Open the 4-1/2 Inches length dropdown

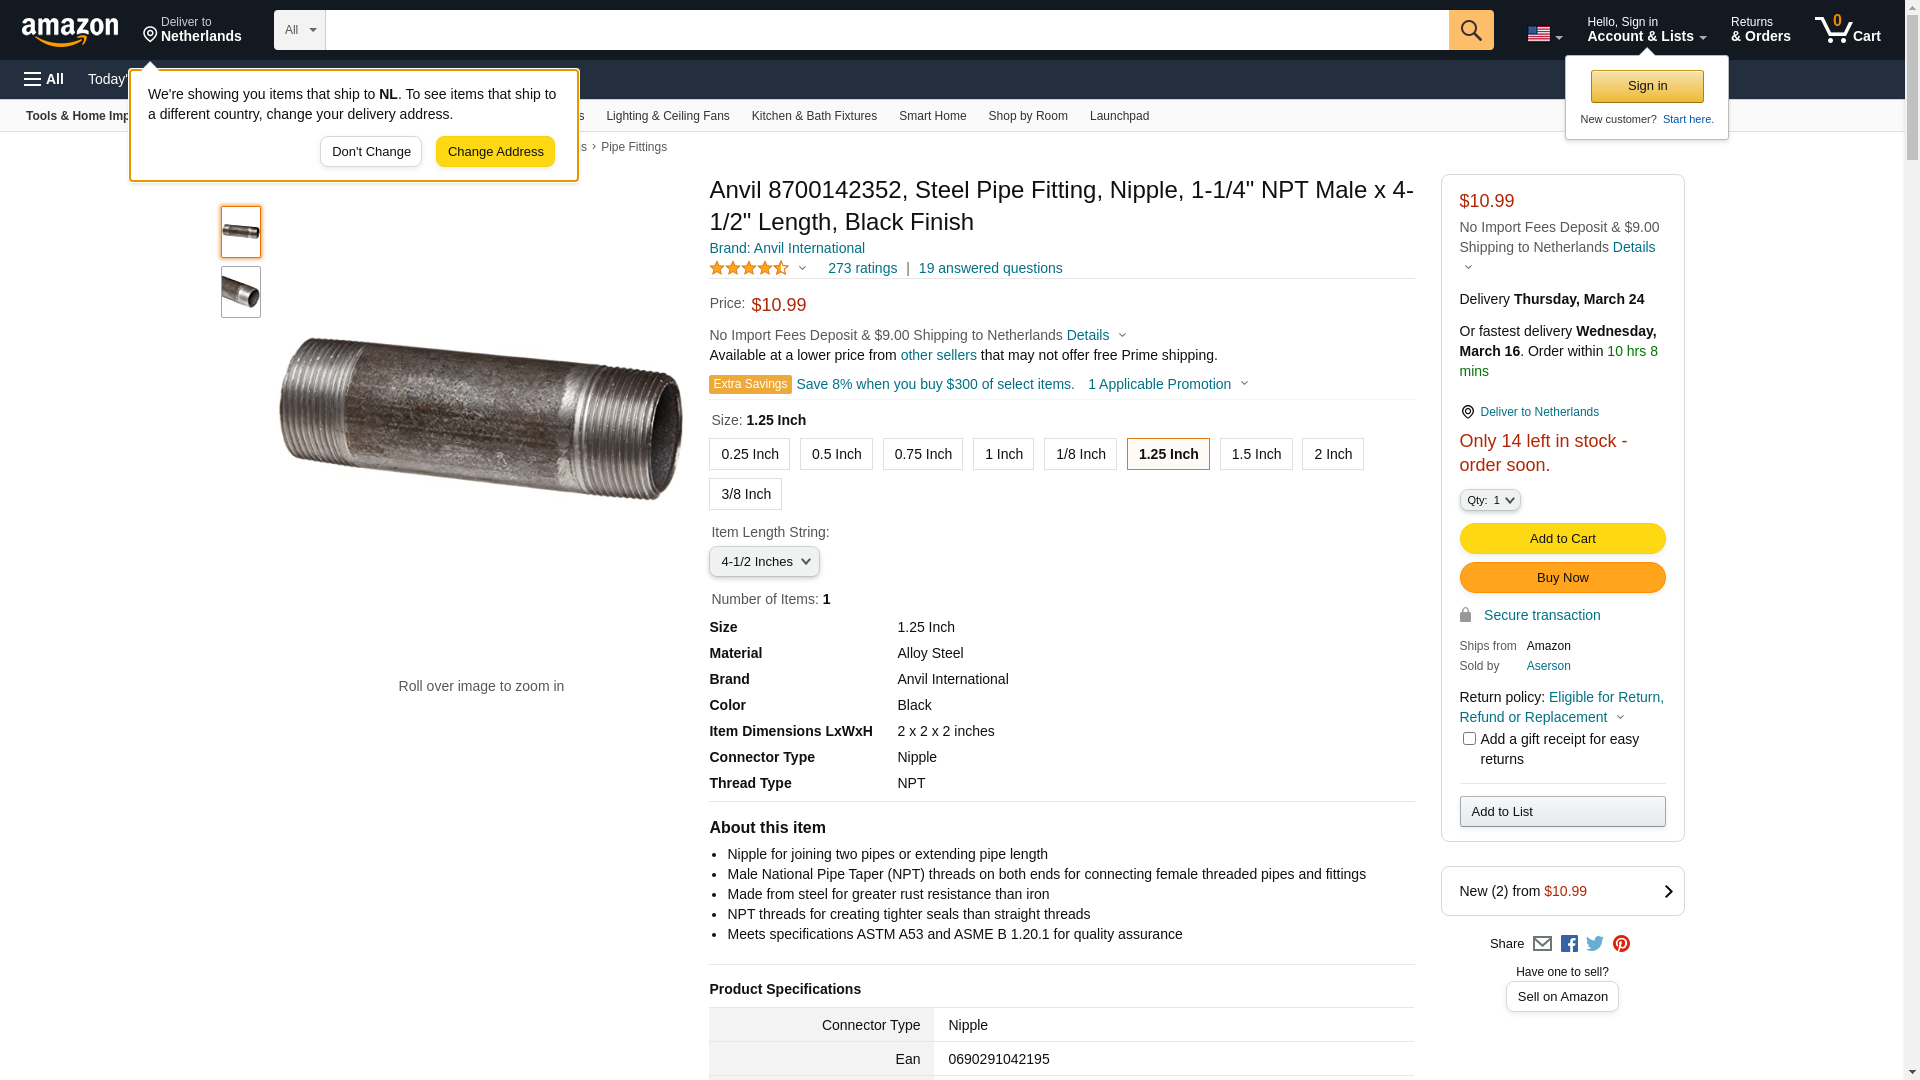coord(764,562)
